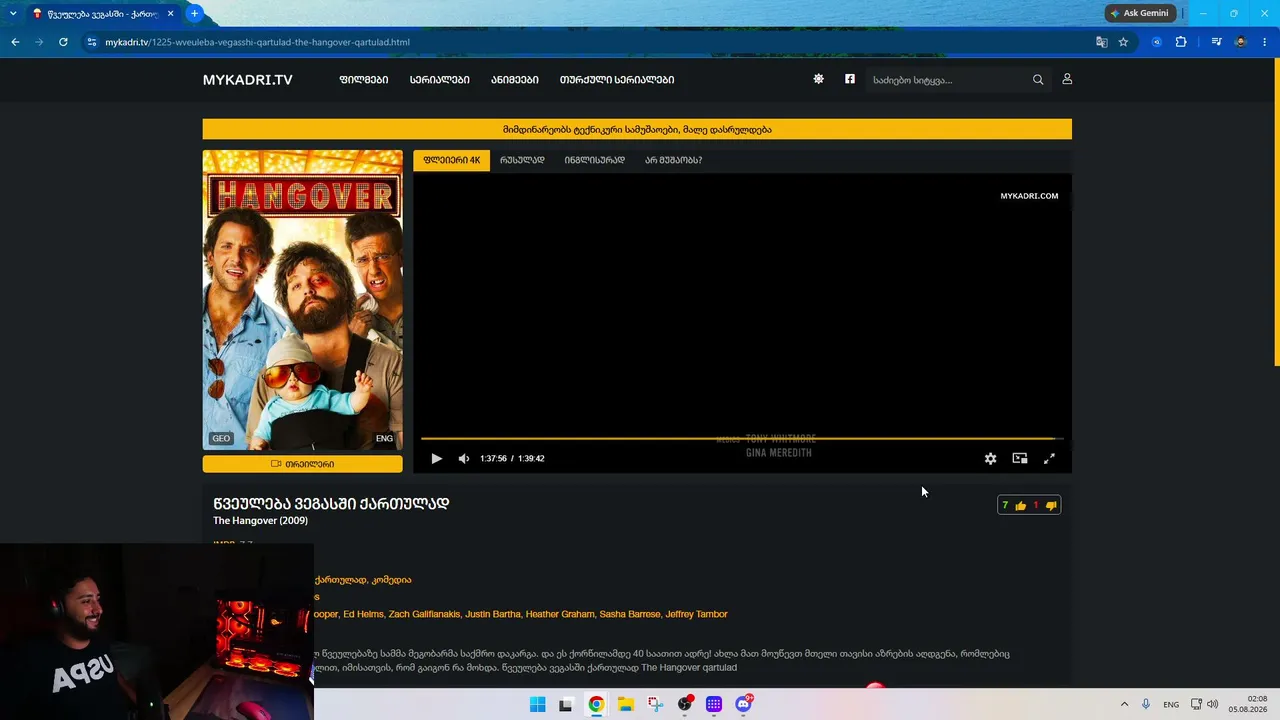Open Discord from taskbar
The width and height of the screenshot is (1280, 720).
pyautogui.click(x=743, y=704)
